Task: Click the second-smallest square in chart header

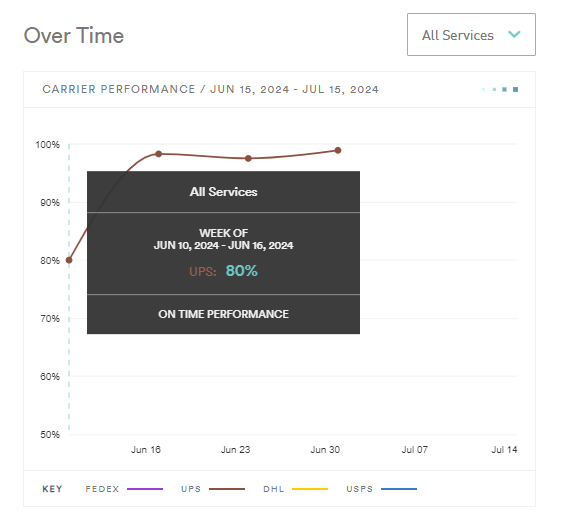Action: (x=494, y=89)
